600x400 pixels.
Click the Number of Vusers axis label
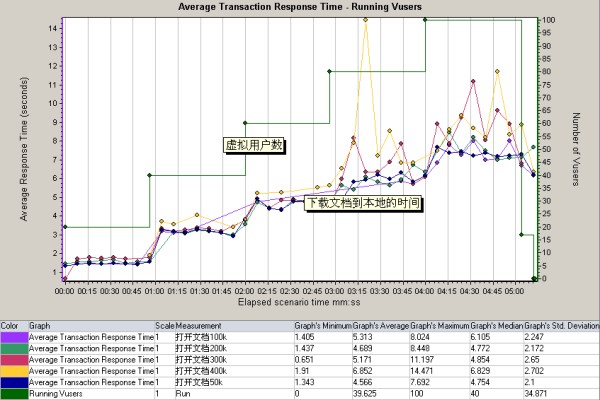coord(576,149)
